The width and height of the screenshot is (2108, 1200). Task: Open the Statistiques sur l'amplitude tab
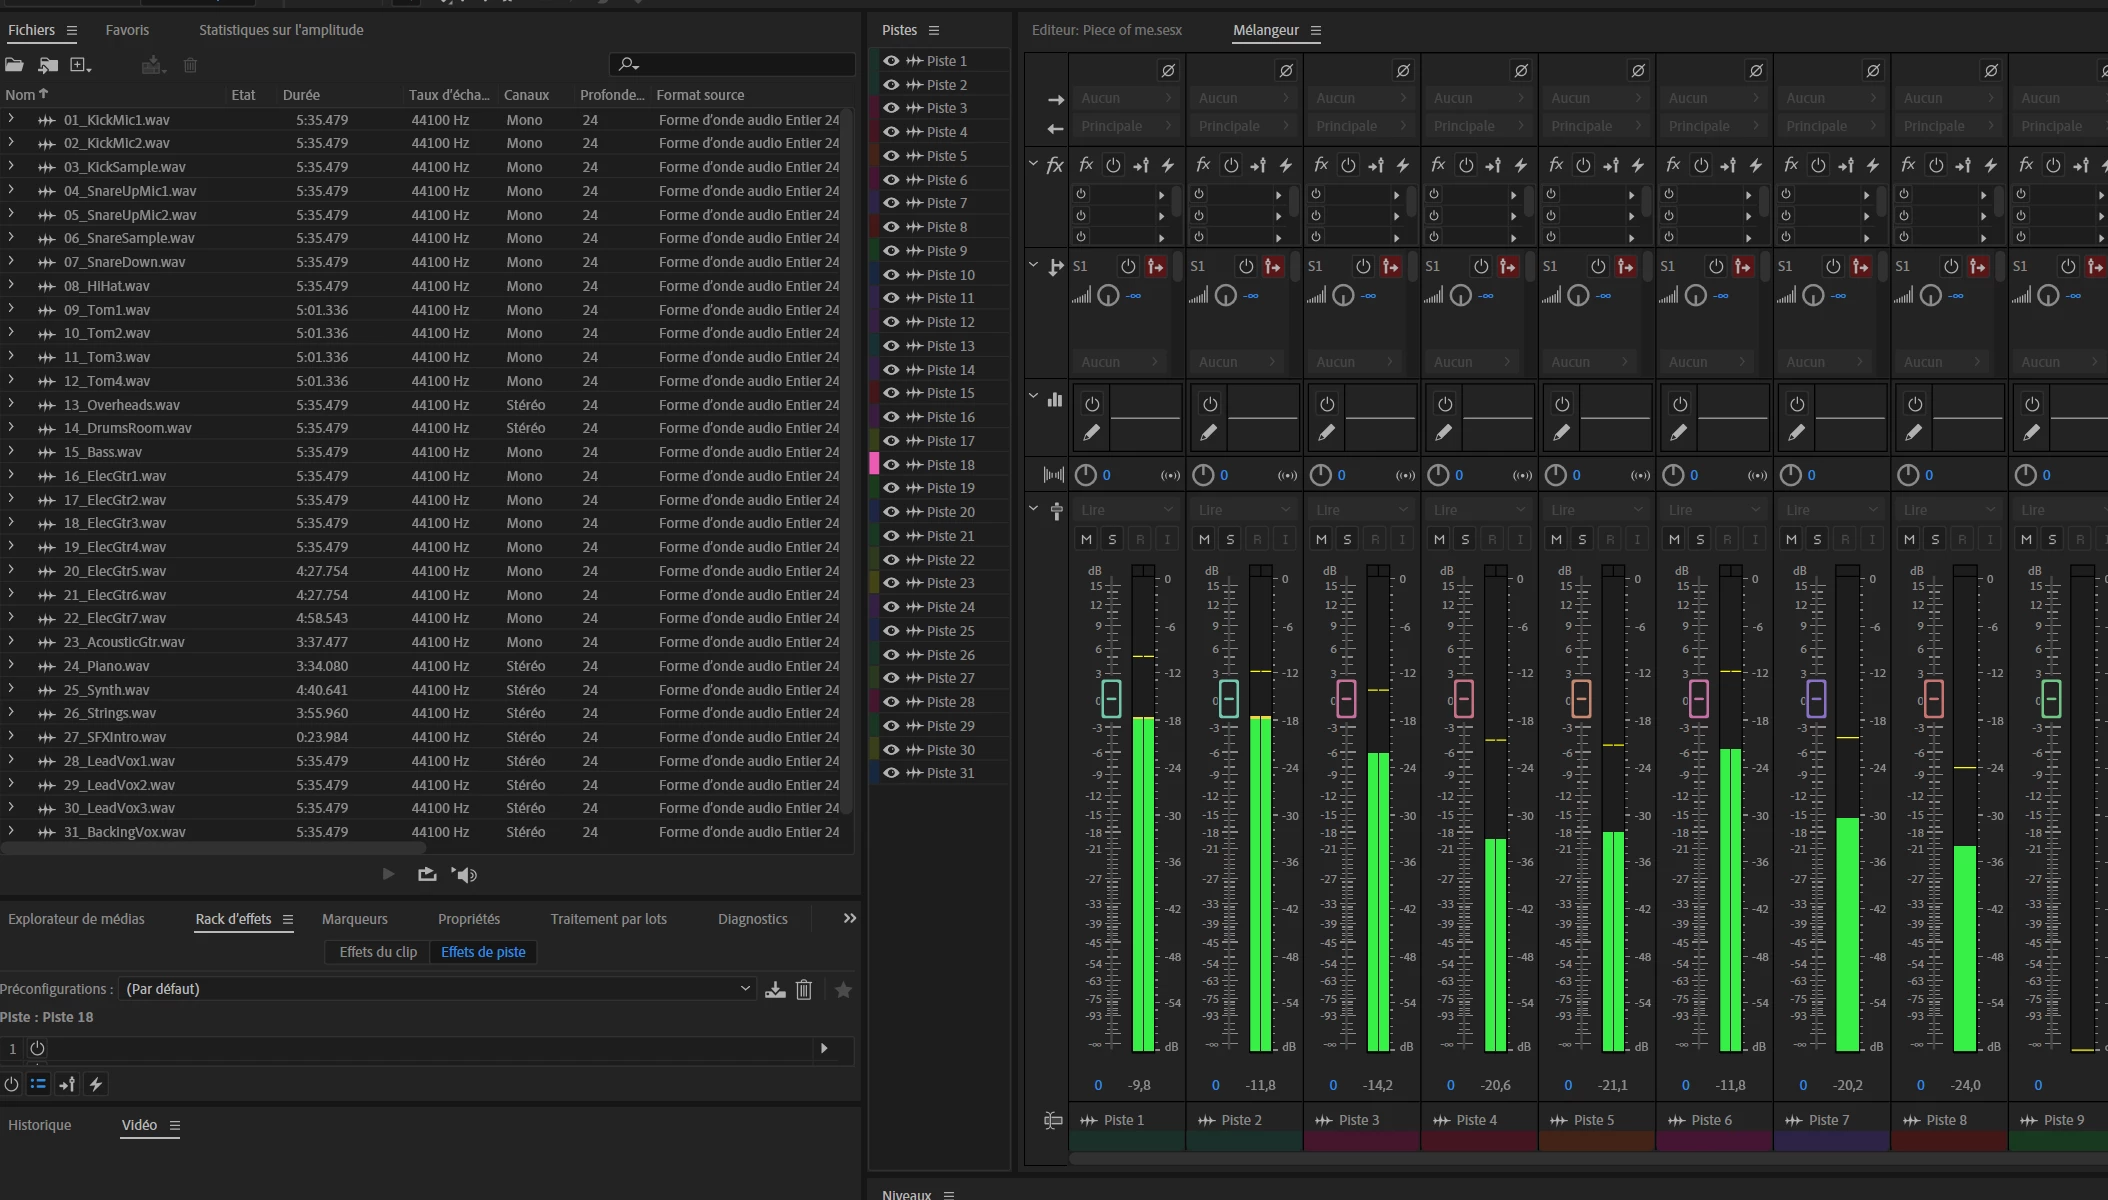tap(281, 30)
